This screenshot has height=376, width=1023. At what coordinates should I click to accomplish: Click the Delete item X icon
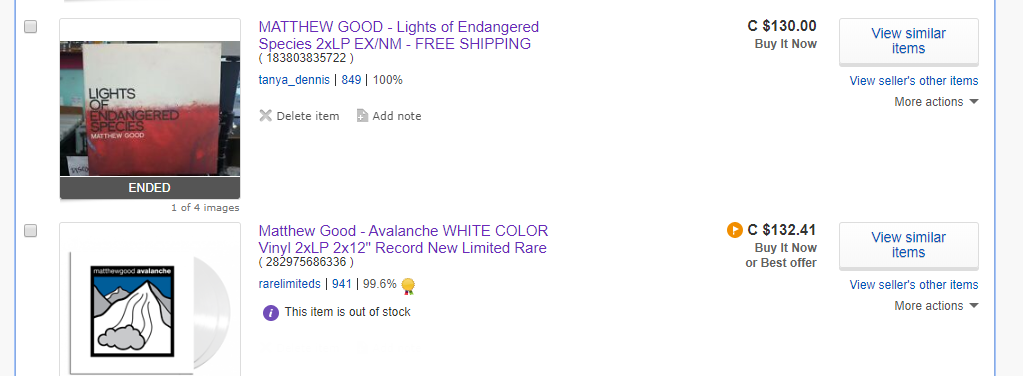click(x=265, y=116)
